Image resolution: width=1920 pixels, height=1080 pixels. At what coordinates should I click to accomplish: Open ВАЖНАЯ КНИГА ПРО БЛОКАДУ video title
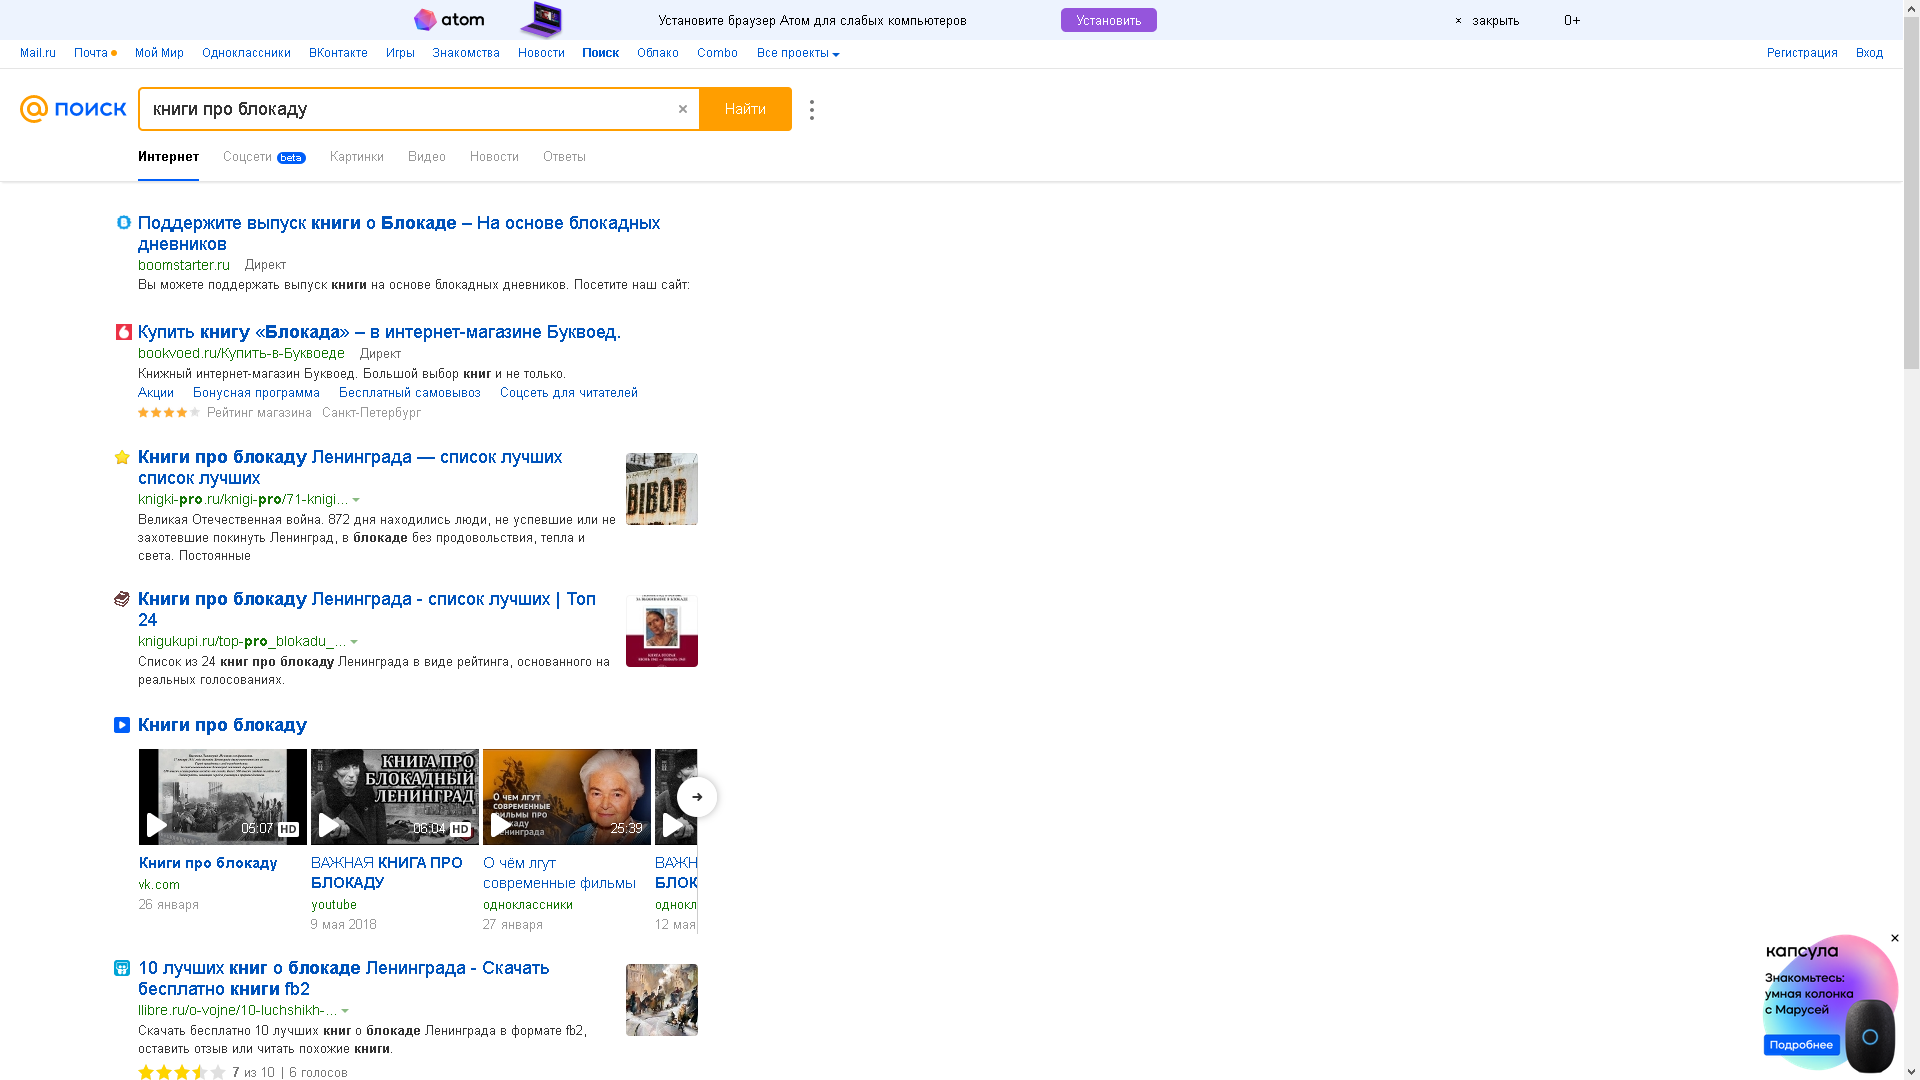coord(387,873)
